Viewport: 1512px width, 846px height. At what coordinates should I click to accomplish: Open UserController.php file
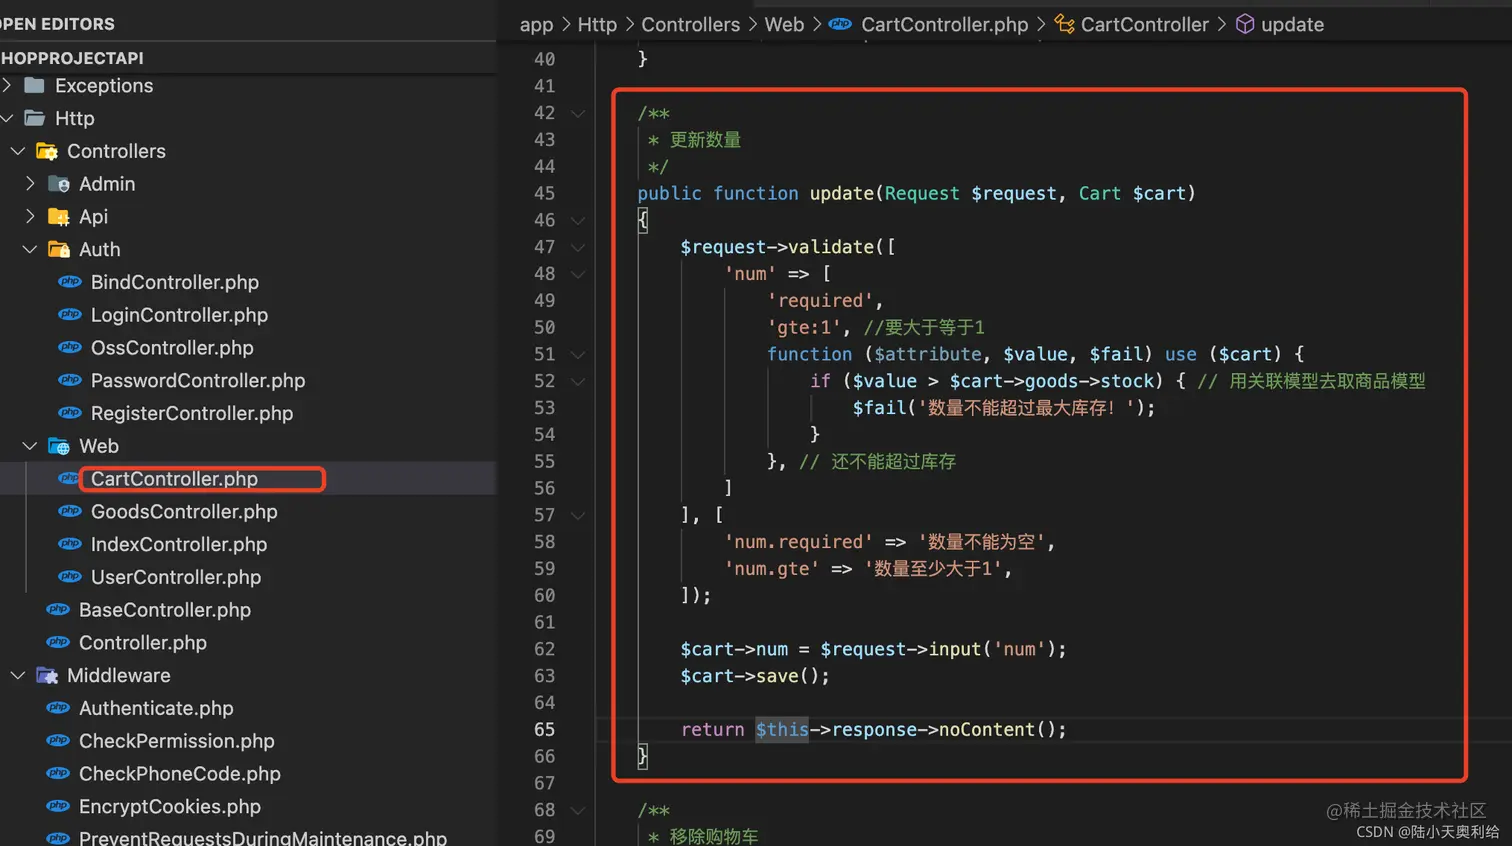click(x=176, y=577)
